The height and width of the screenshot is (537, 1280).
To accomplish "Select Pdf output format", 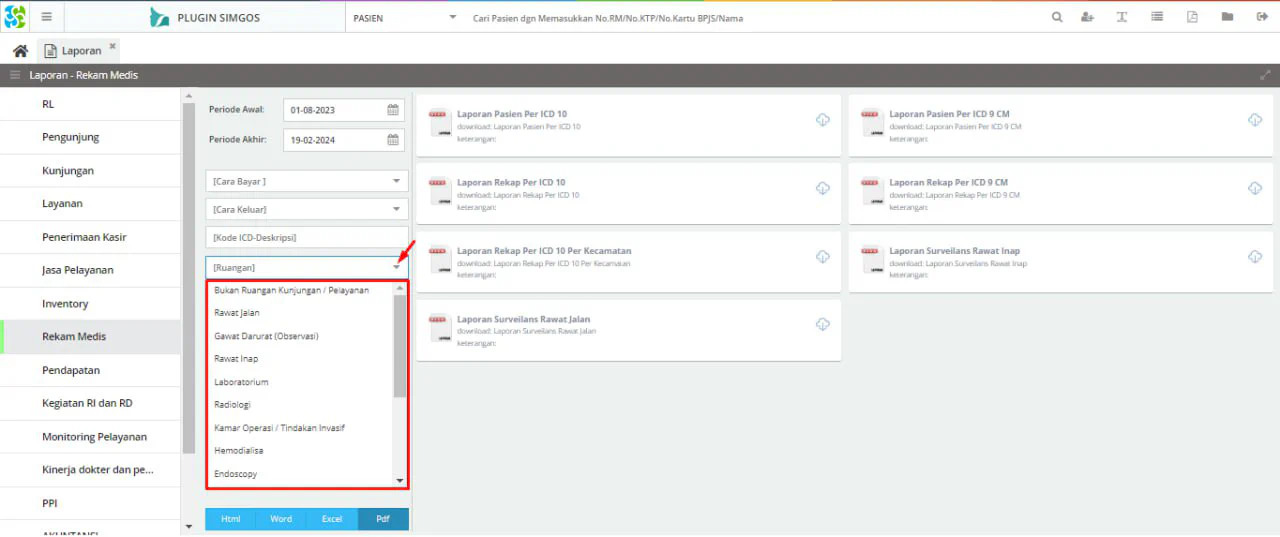I will point(383,519).
